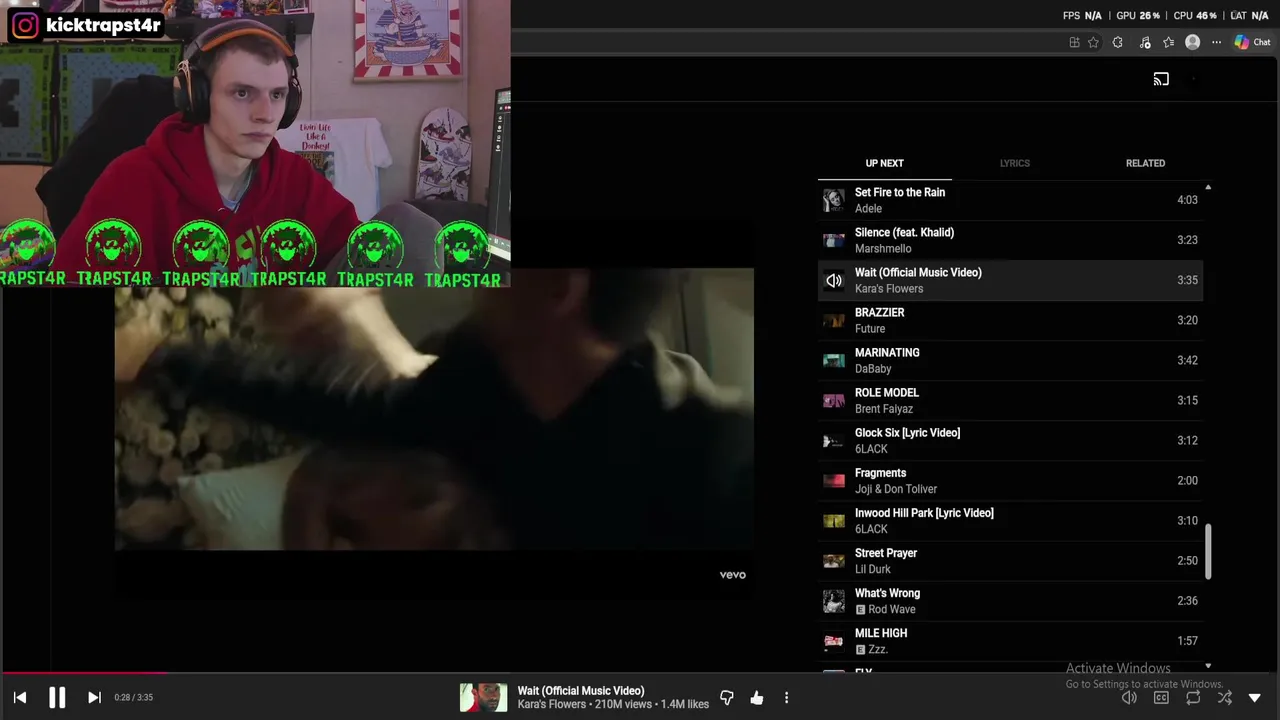Image resolution: width=1280 pixels, height=720 pixels.
Task: Click the Inwood Hill Park thumbnail
Action: 833,520
